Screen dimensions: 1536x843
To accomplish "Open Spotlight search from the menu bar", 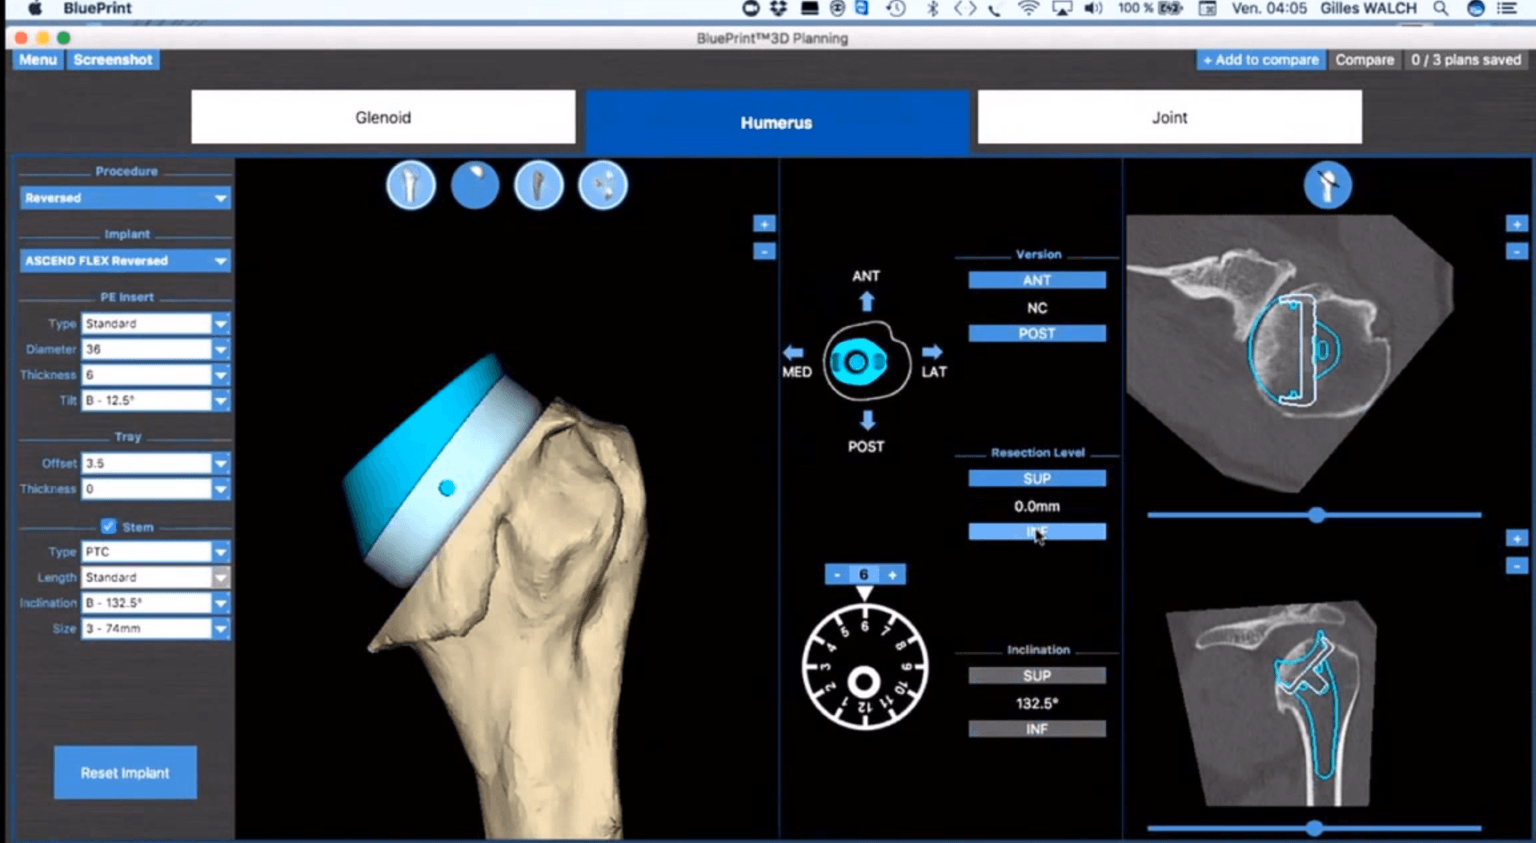I will pos(1440,8).
